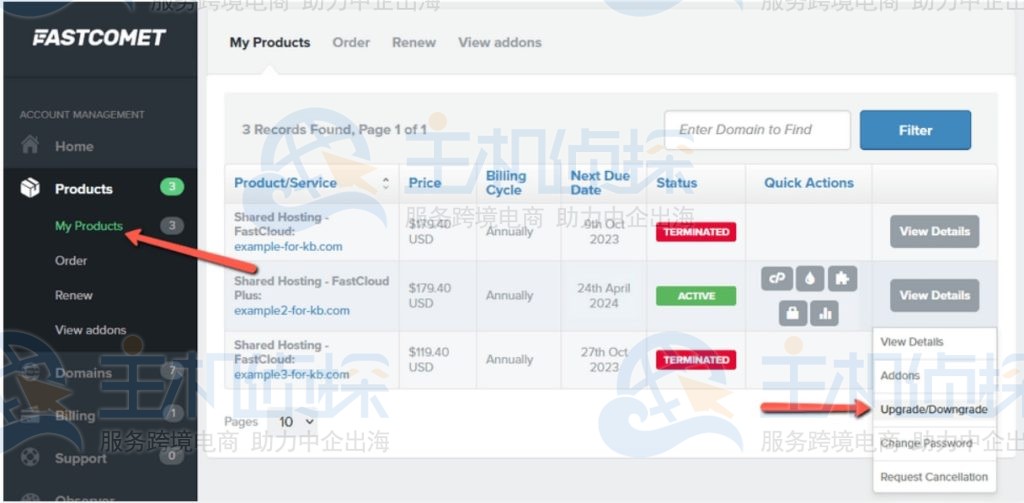Click the Next Due Date column header
The height and width of the screenshot is (503, 1024).
(x=600, y=183)
